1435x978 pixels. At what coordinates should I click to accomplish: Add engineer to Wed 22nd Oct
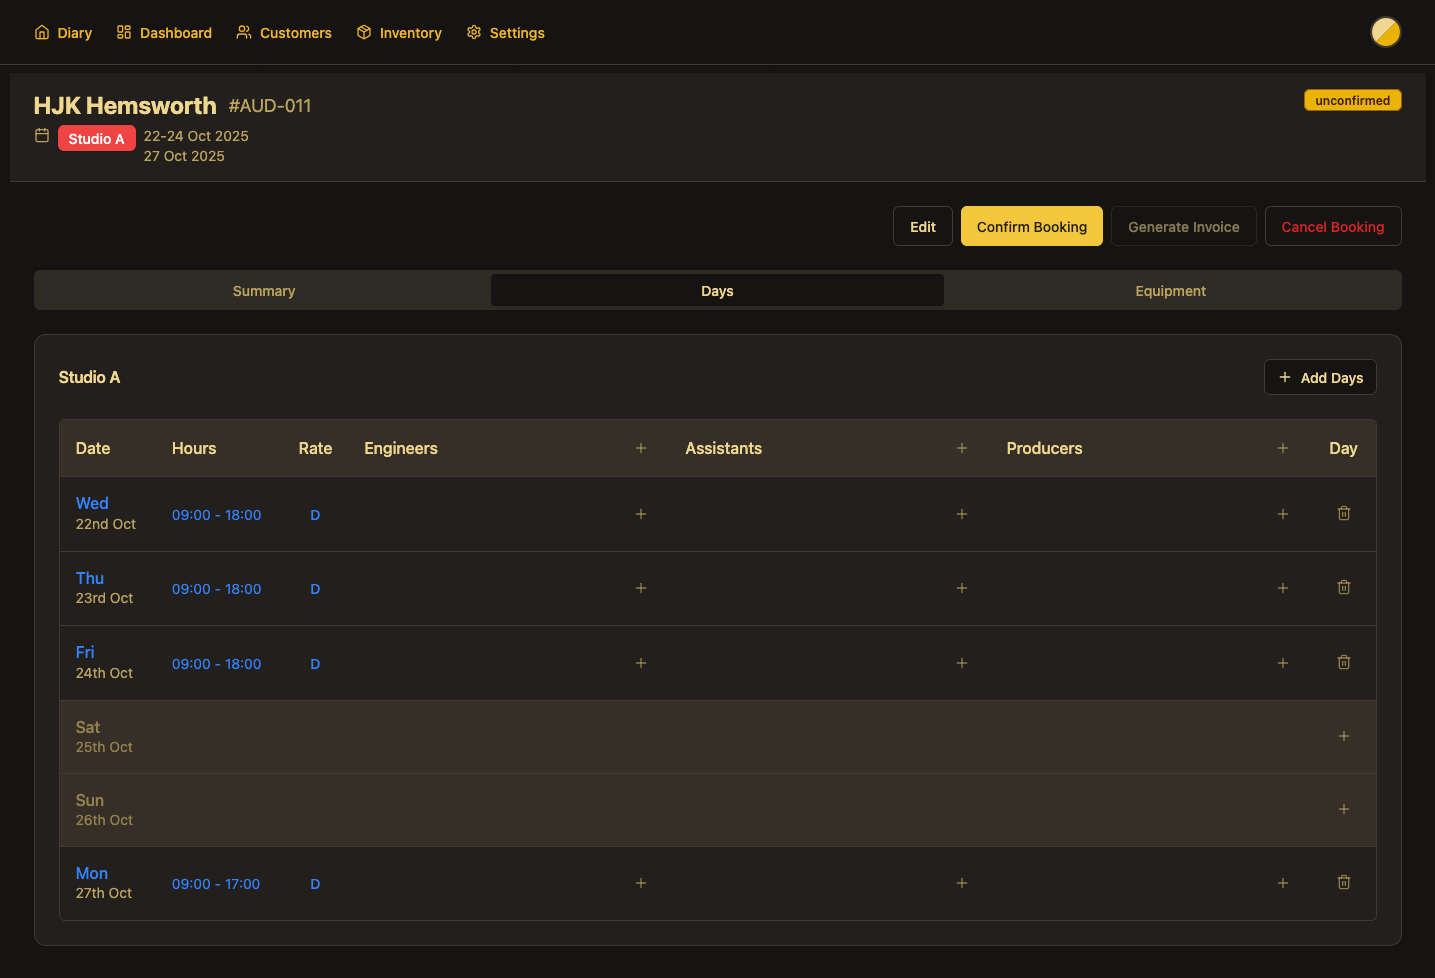tap(641, 515)
